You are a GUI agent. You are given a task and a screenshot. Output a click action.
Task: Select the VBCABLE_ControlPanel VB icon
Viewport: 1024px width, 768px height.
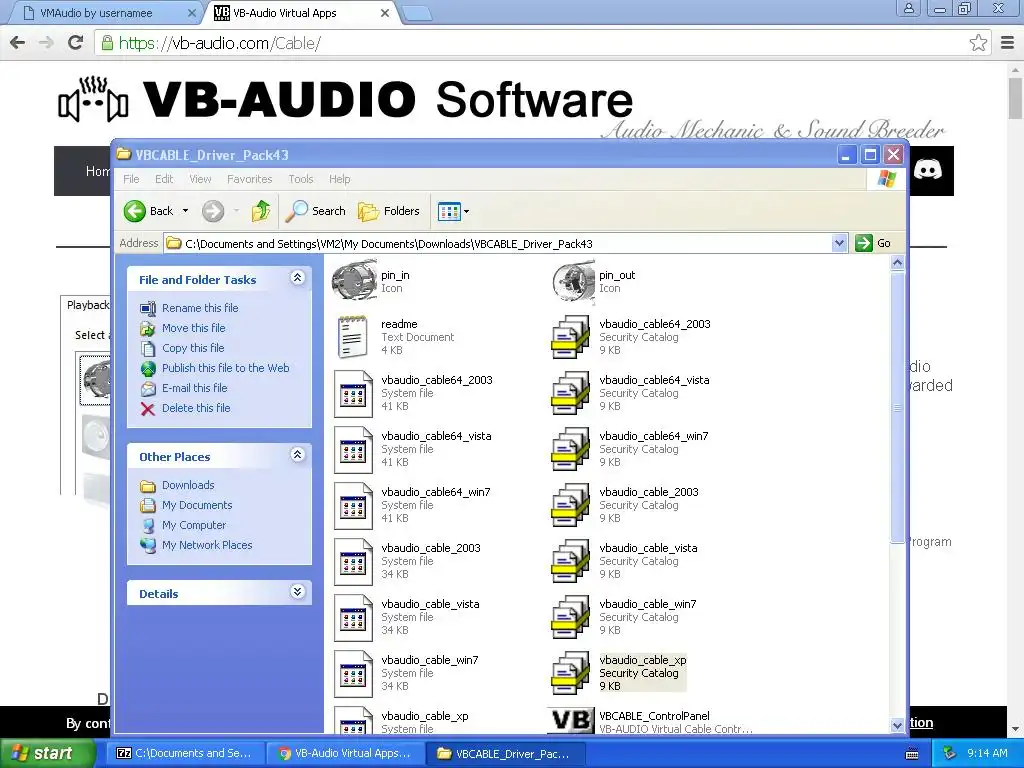pyautogui.click(x=571, y=721)
